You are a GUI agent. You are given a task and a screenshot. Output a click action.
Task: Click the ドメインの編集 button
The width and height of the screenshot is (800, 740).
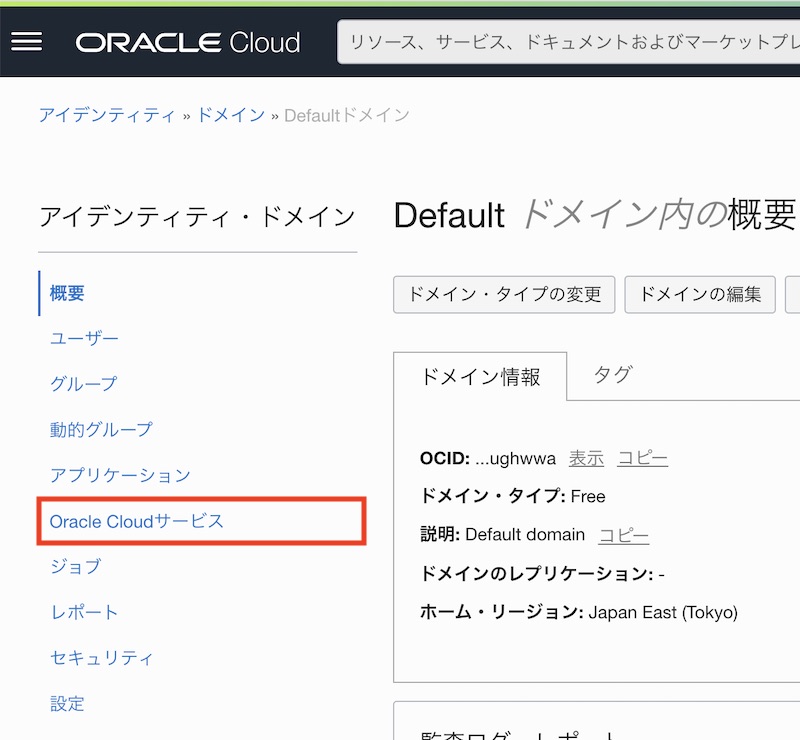tap(700, 295)
